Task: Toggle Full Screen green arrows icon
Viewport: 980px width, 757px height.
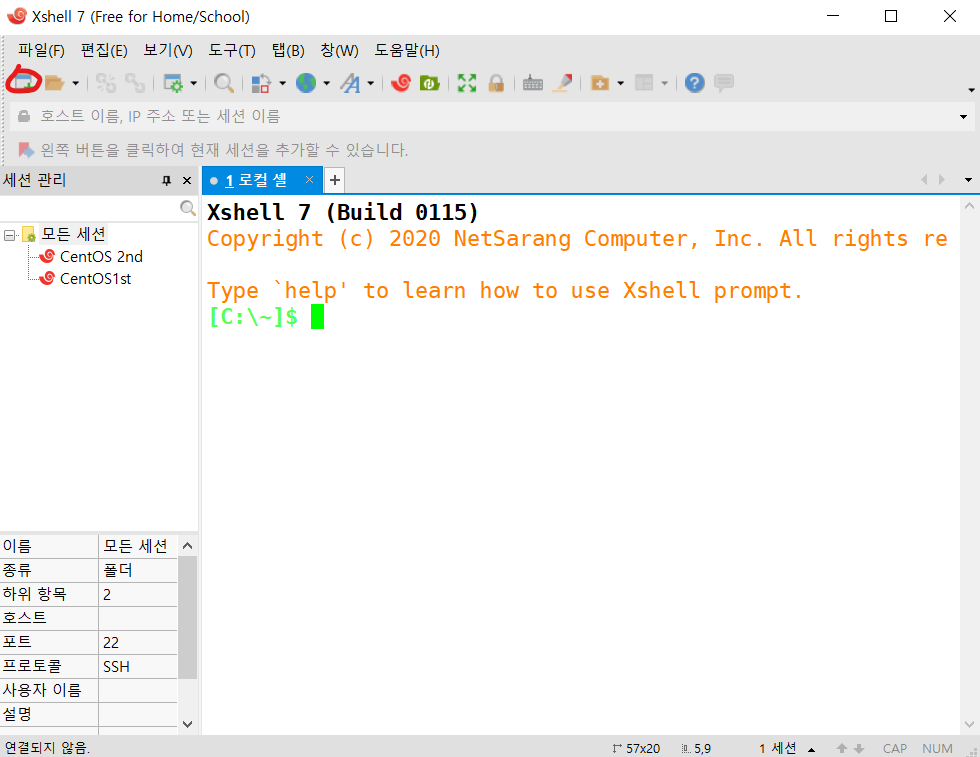Action: point(467,83)
